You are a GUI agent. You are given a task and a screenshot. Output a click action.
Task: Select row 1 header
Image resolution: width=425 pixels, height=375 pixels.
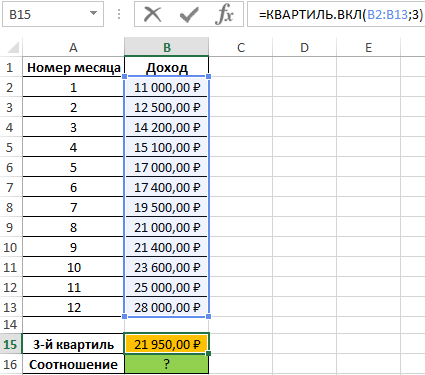[x=10, y=67]
